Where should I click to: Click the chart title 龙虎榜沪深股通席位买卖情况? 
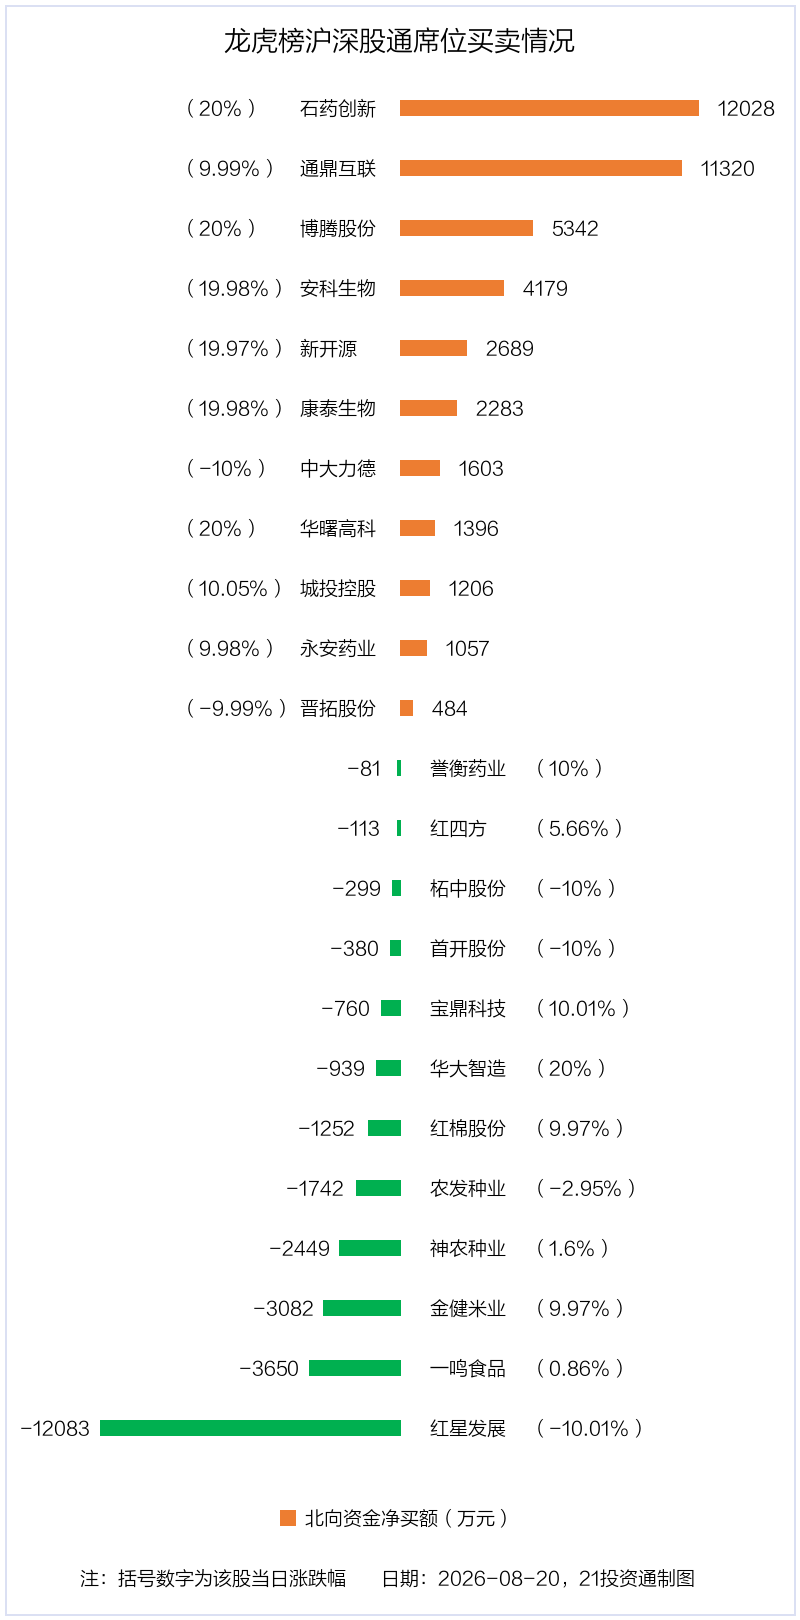point(399,41)
